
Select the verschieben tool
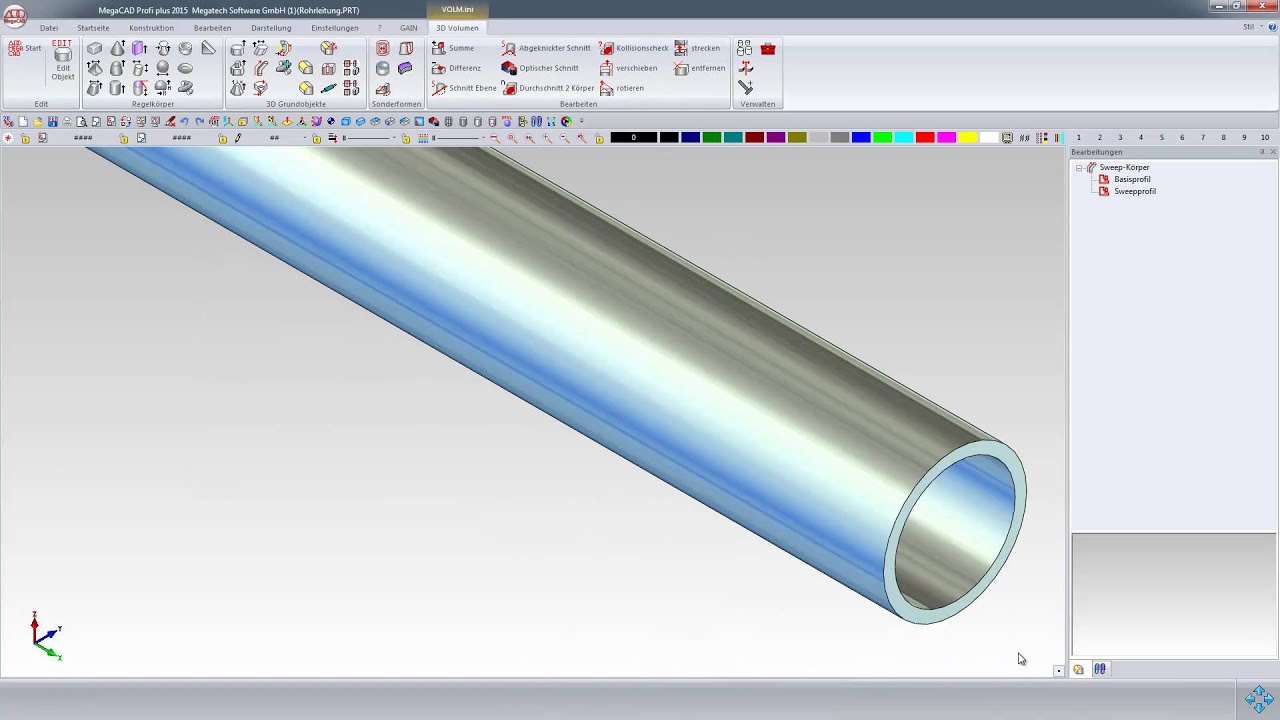(628, 68)
